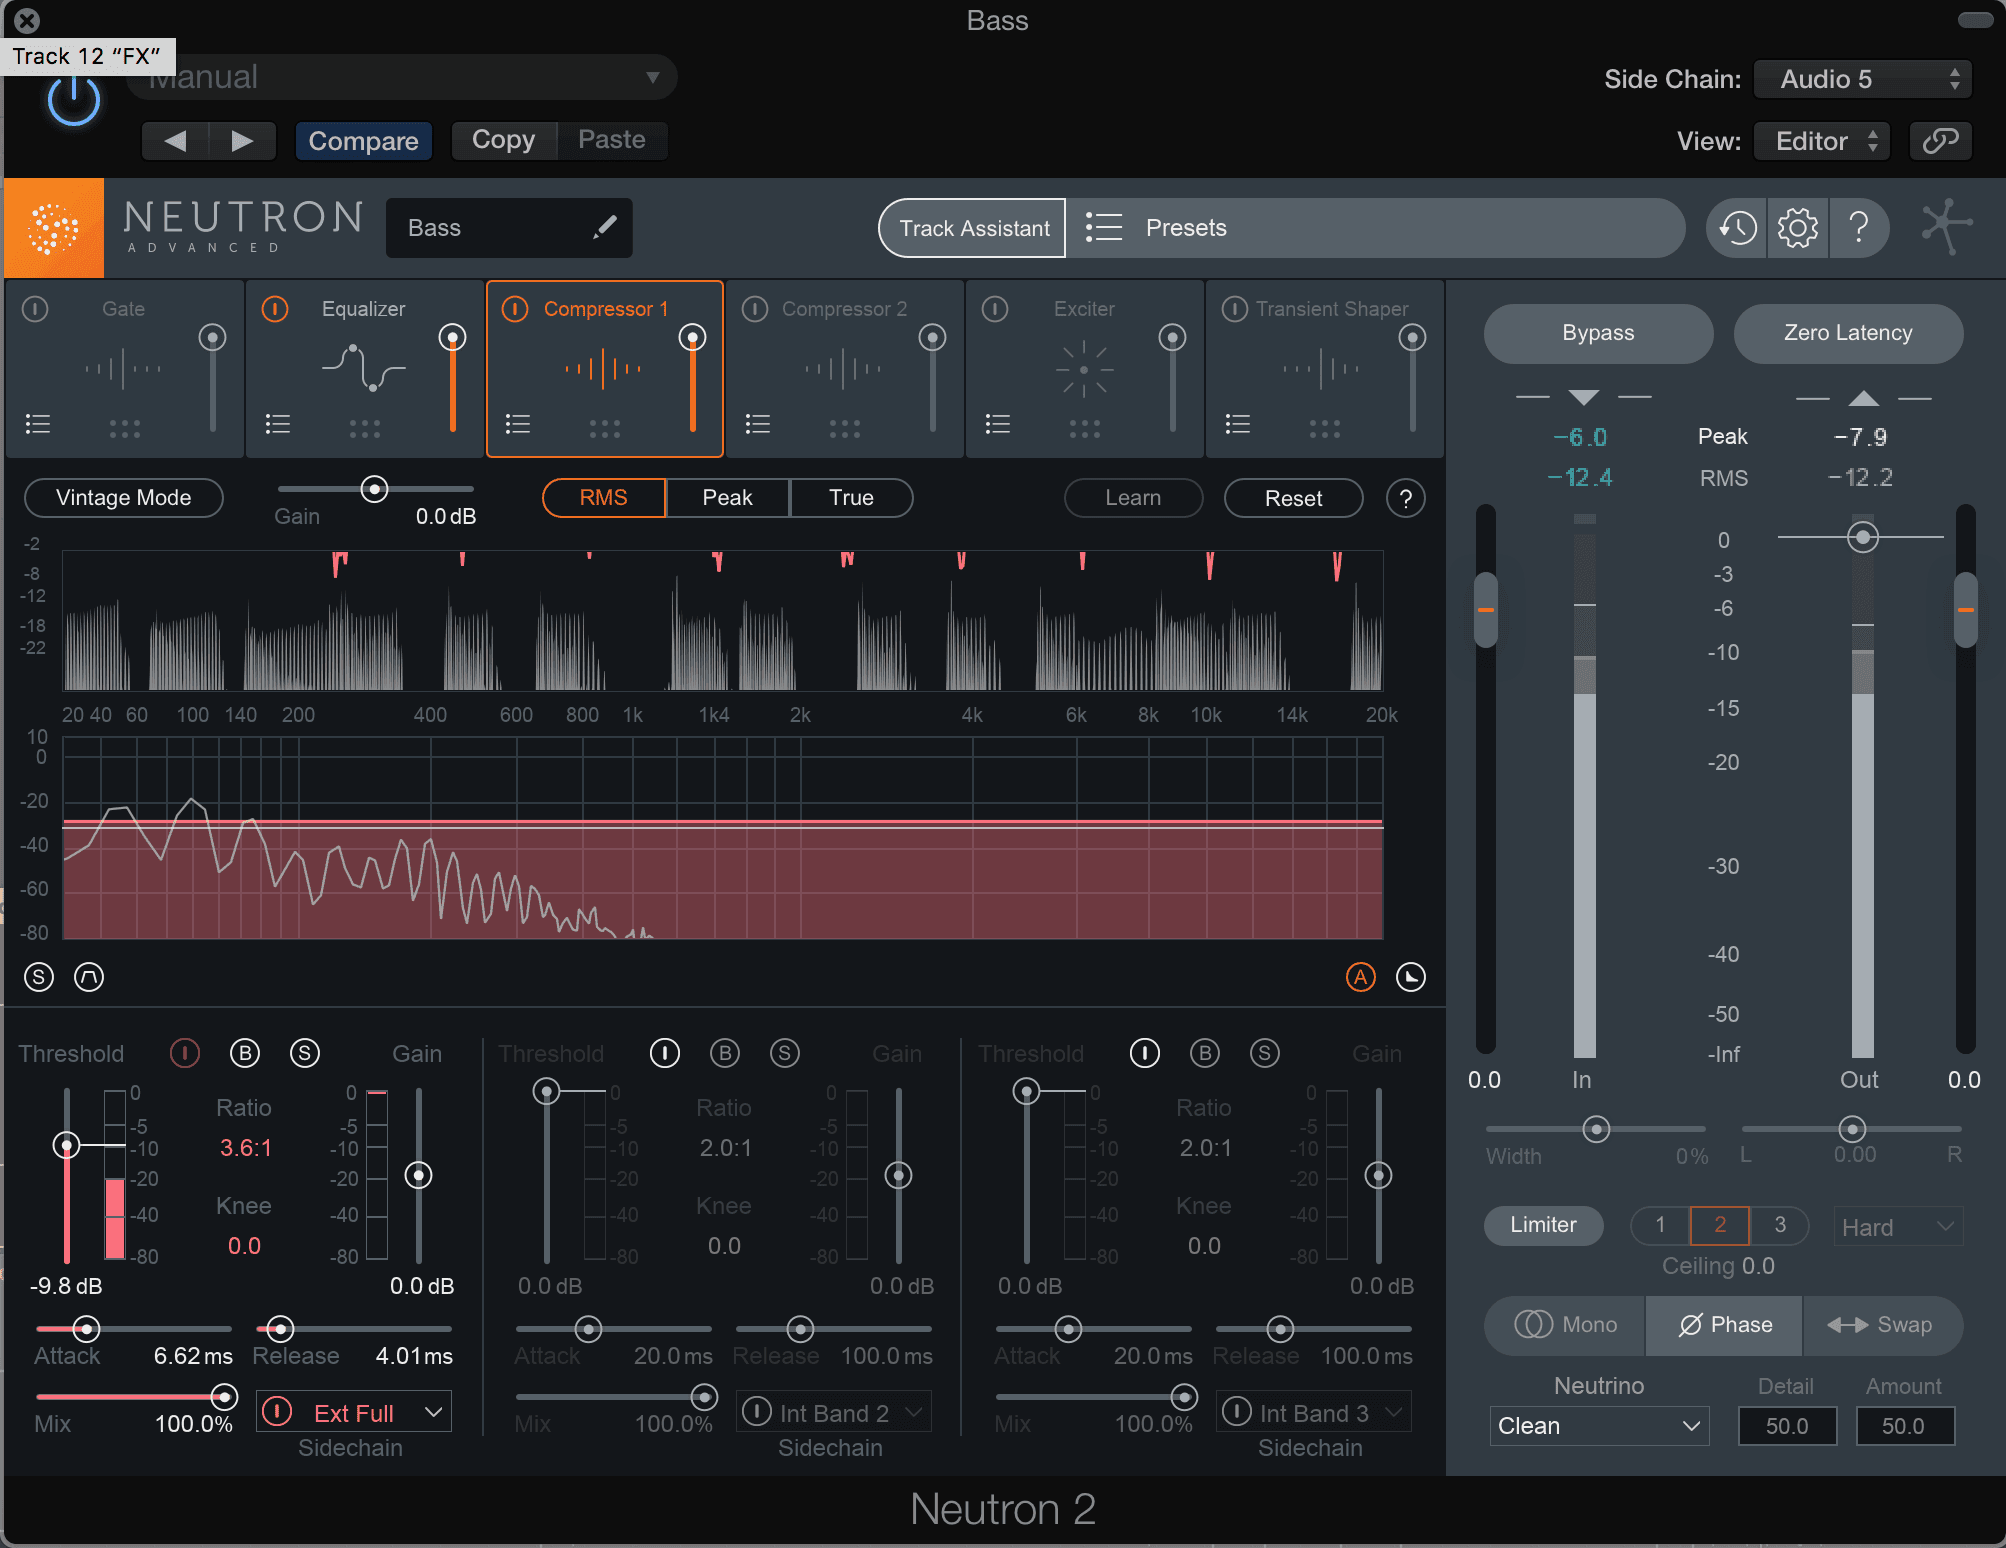Open Int Band 2 sidechain dropdown
This screenshot has width=2006, height=1548.
coord(834,1412)
